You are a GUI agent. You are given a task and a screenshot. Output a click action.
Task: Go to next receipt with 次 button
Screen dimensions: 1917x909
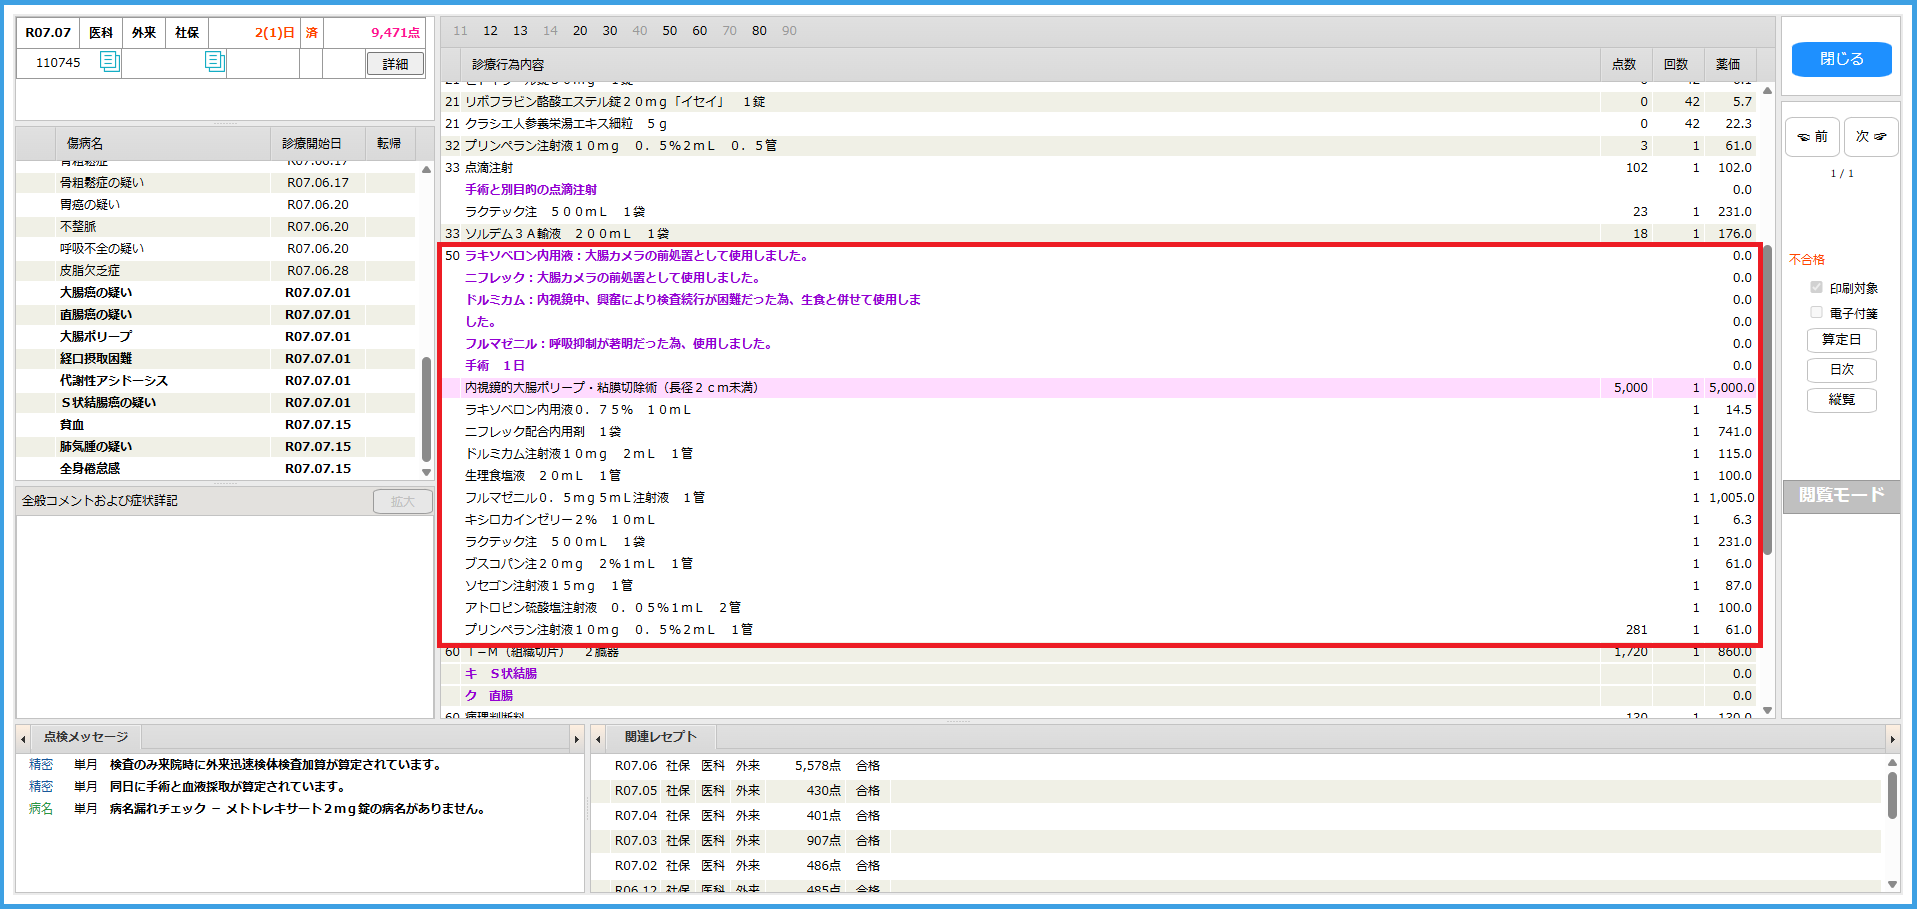coord(1870,137)
